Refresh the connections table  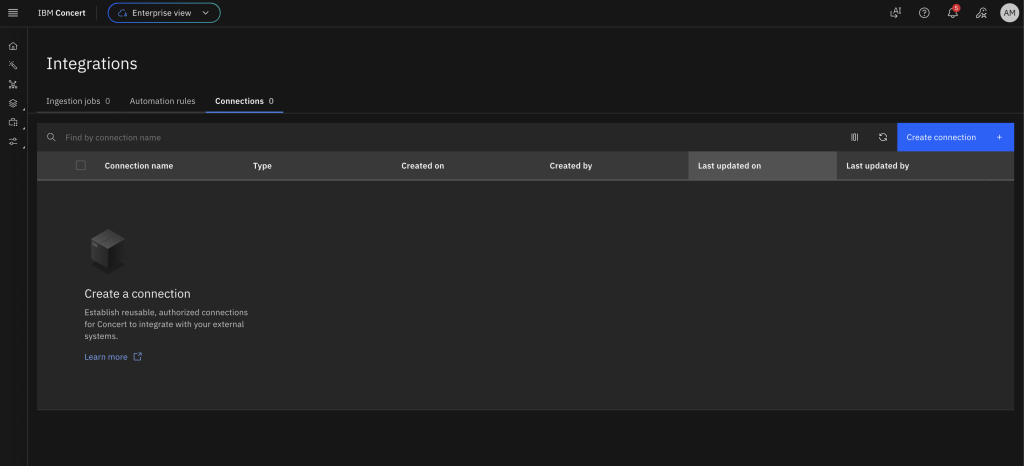[x=883, y=137]
